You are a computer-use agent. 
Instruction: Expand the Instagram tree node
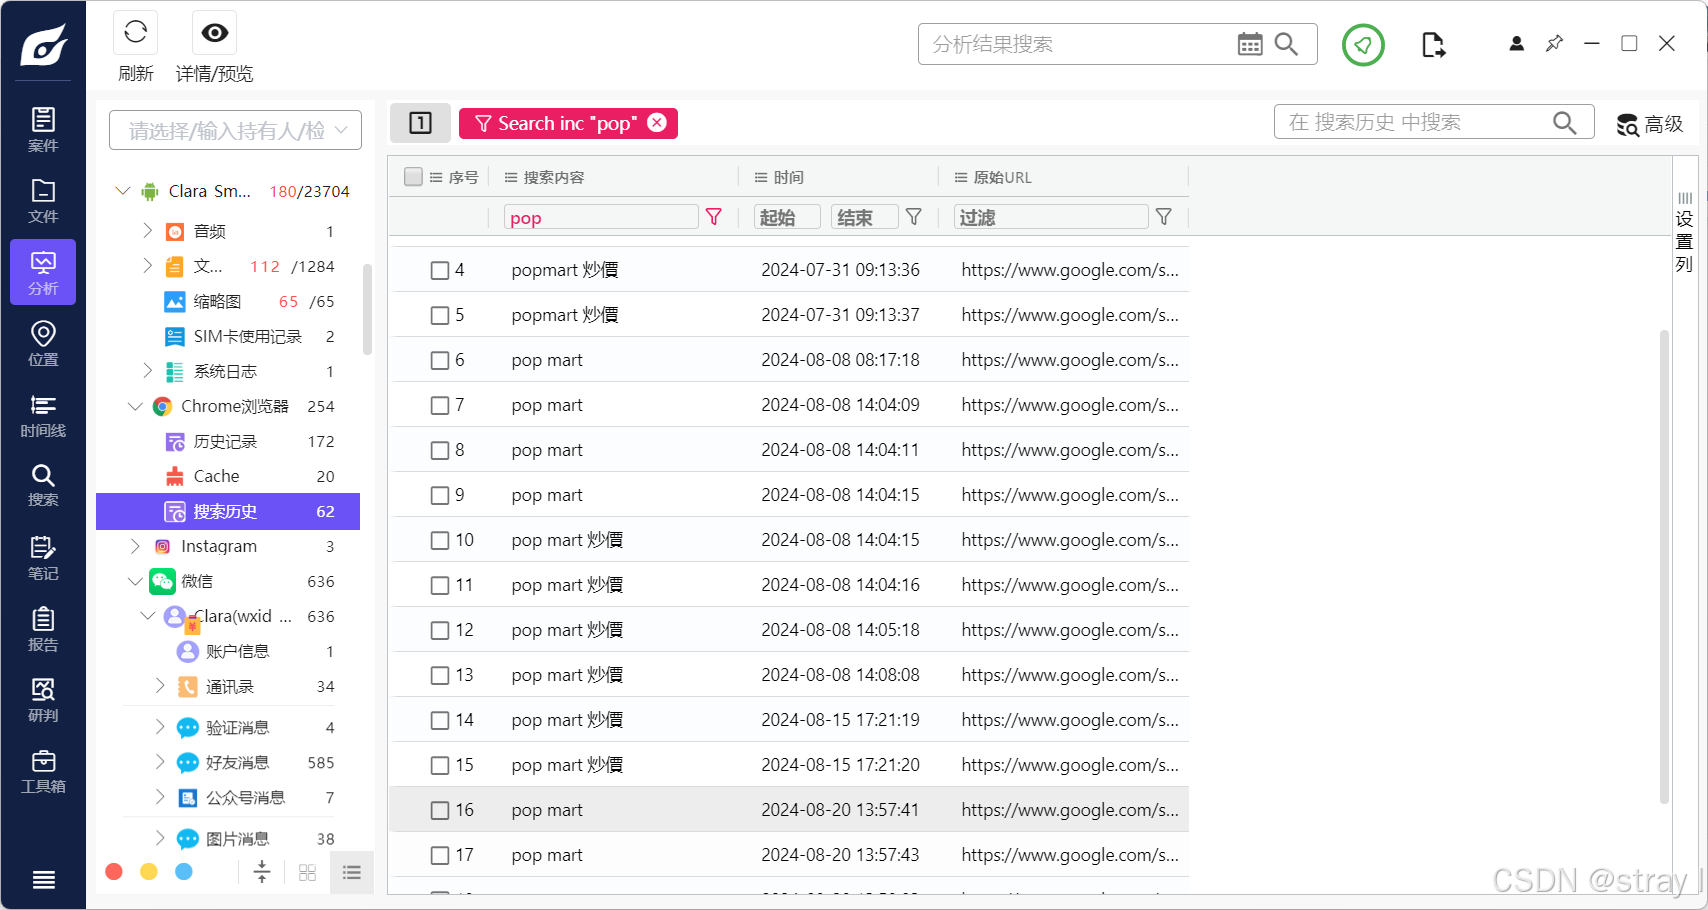[x=135, y=546]
